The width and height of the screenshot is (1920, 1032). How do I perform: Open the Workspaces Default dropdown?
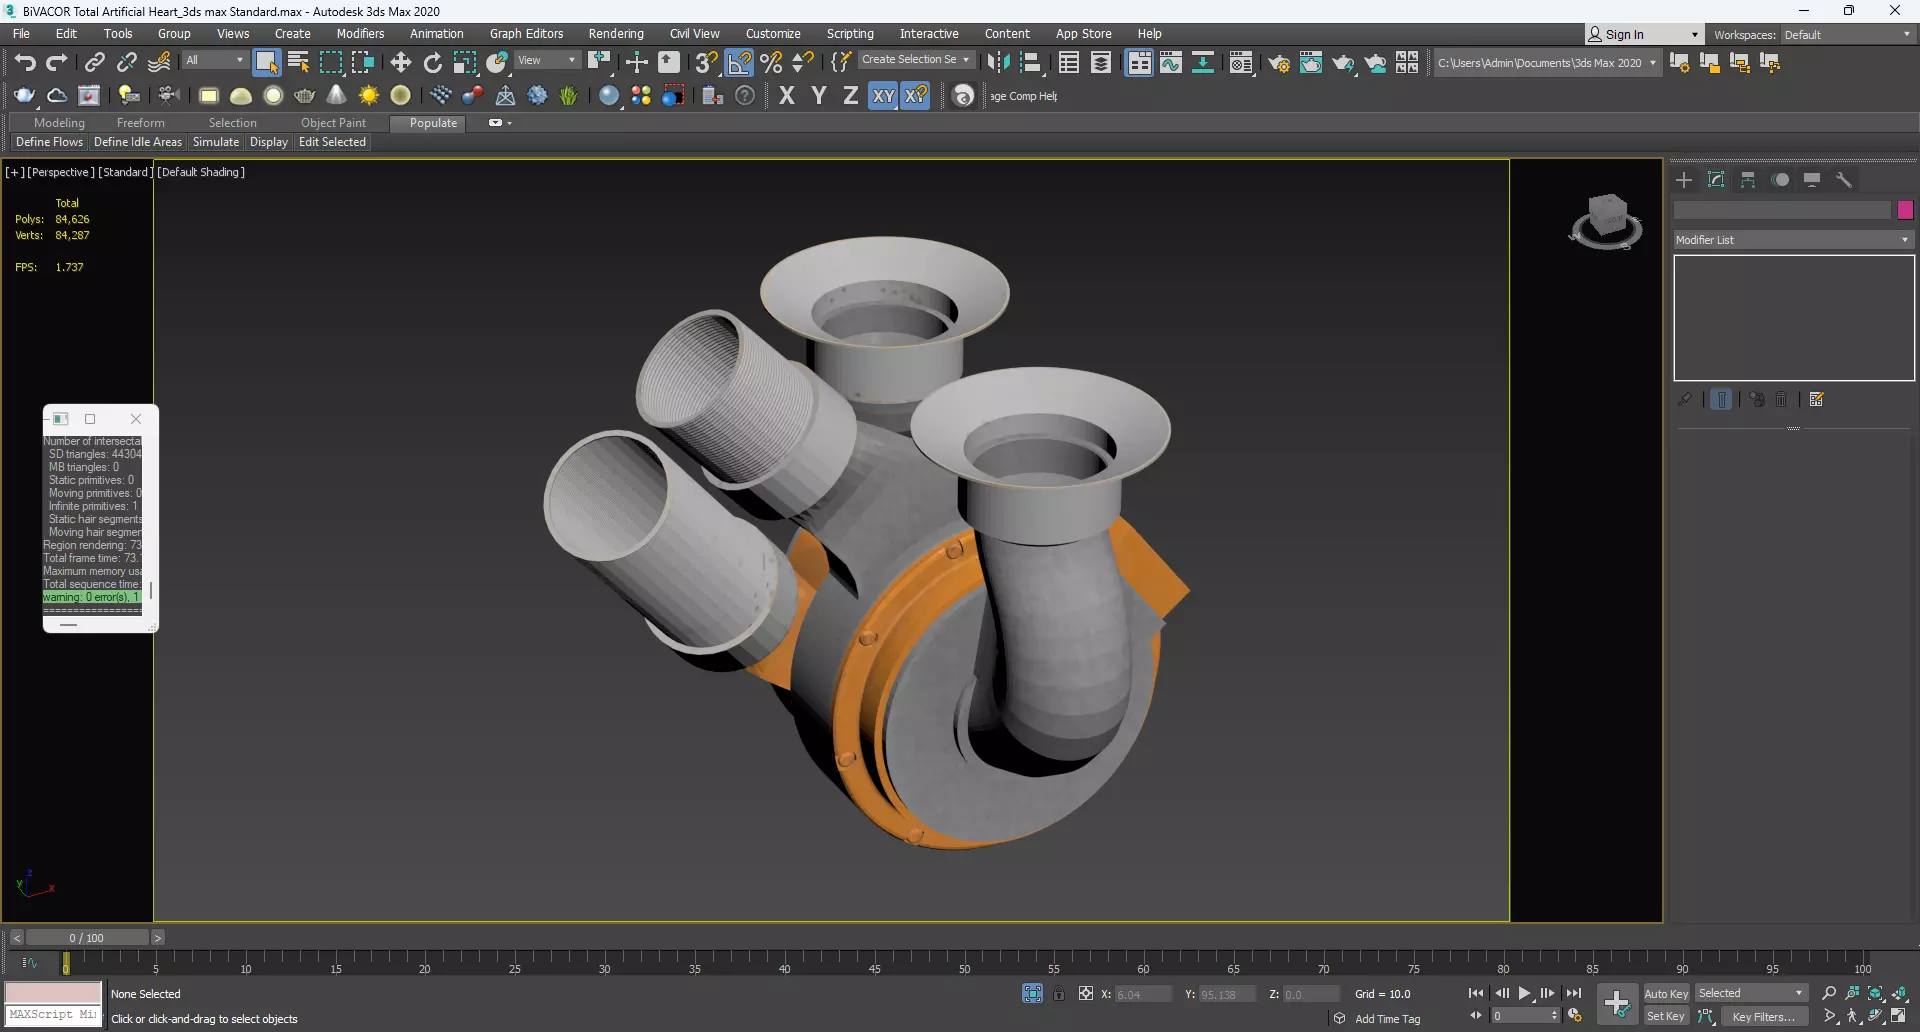[1847, 34]
